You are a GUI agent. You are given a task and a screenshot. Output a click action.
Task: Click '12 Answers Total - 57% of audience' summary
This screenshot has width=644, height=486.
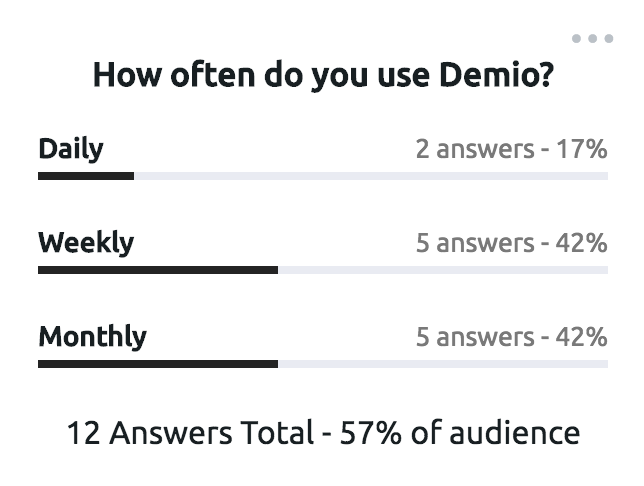(x=323, y=433)
